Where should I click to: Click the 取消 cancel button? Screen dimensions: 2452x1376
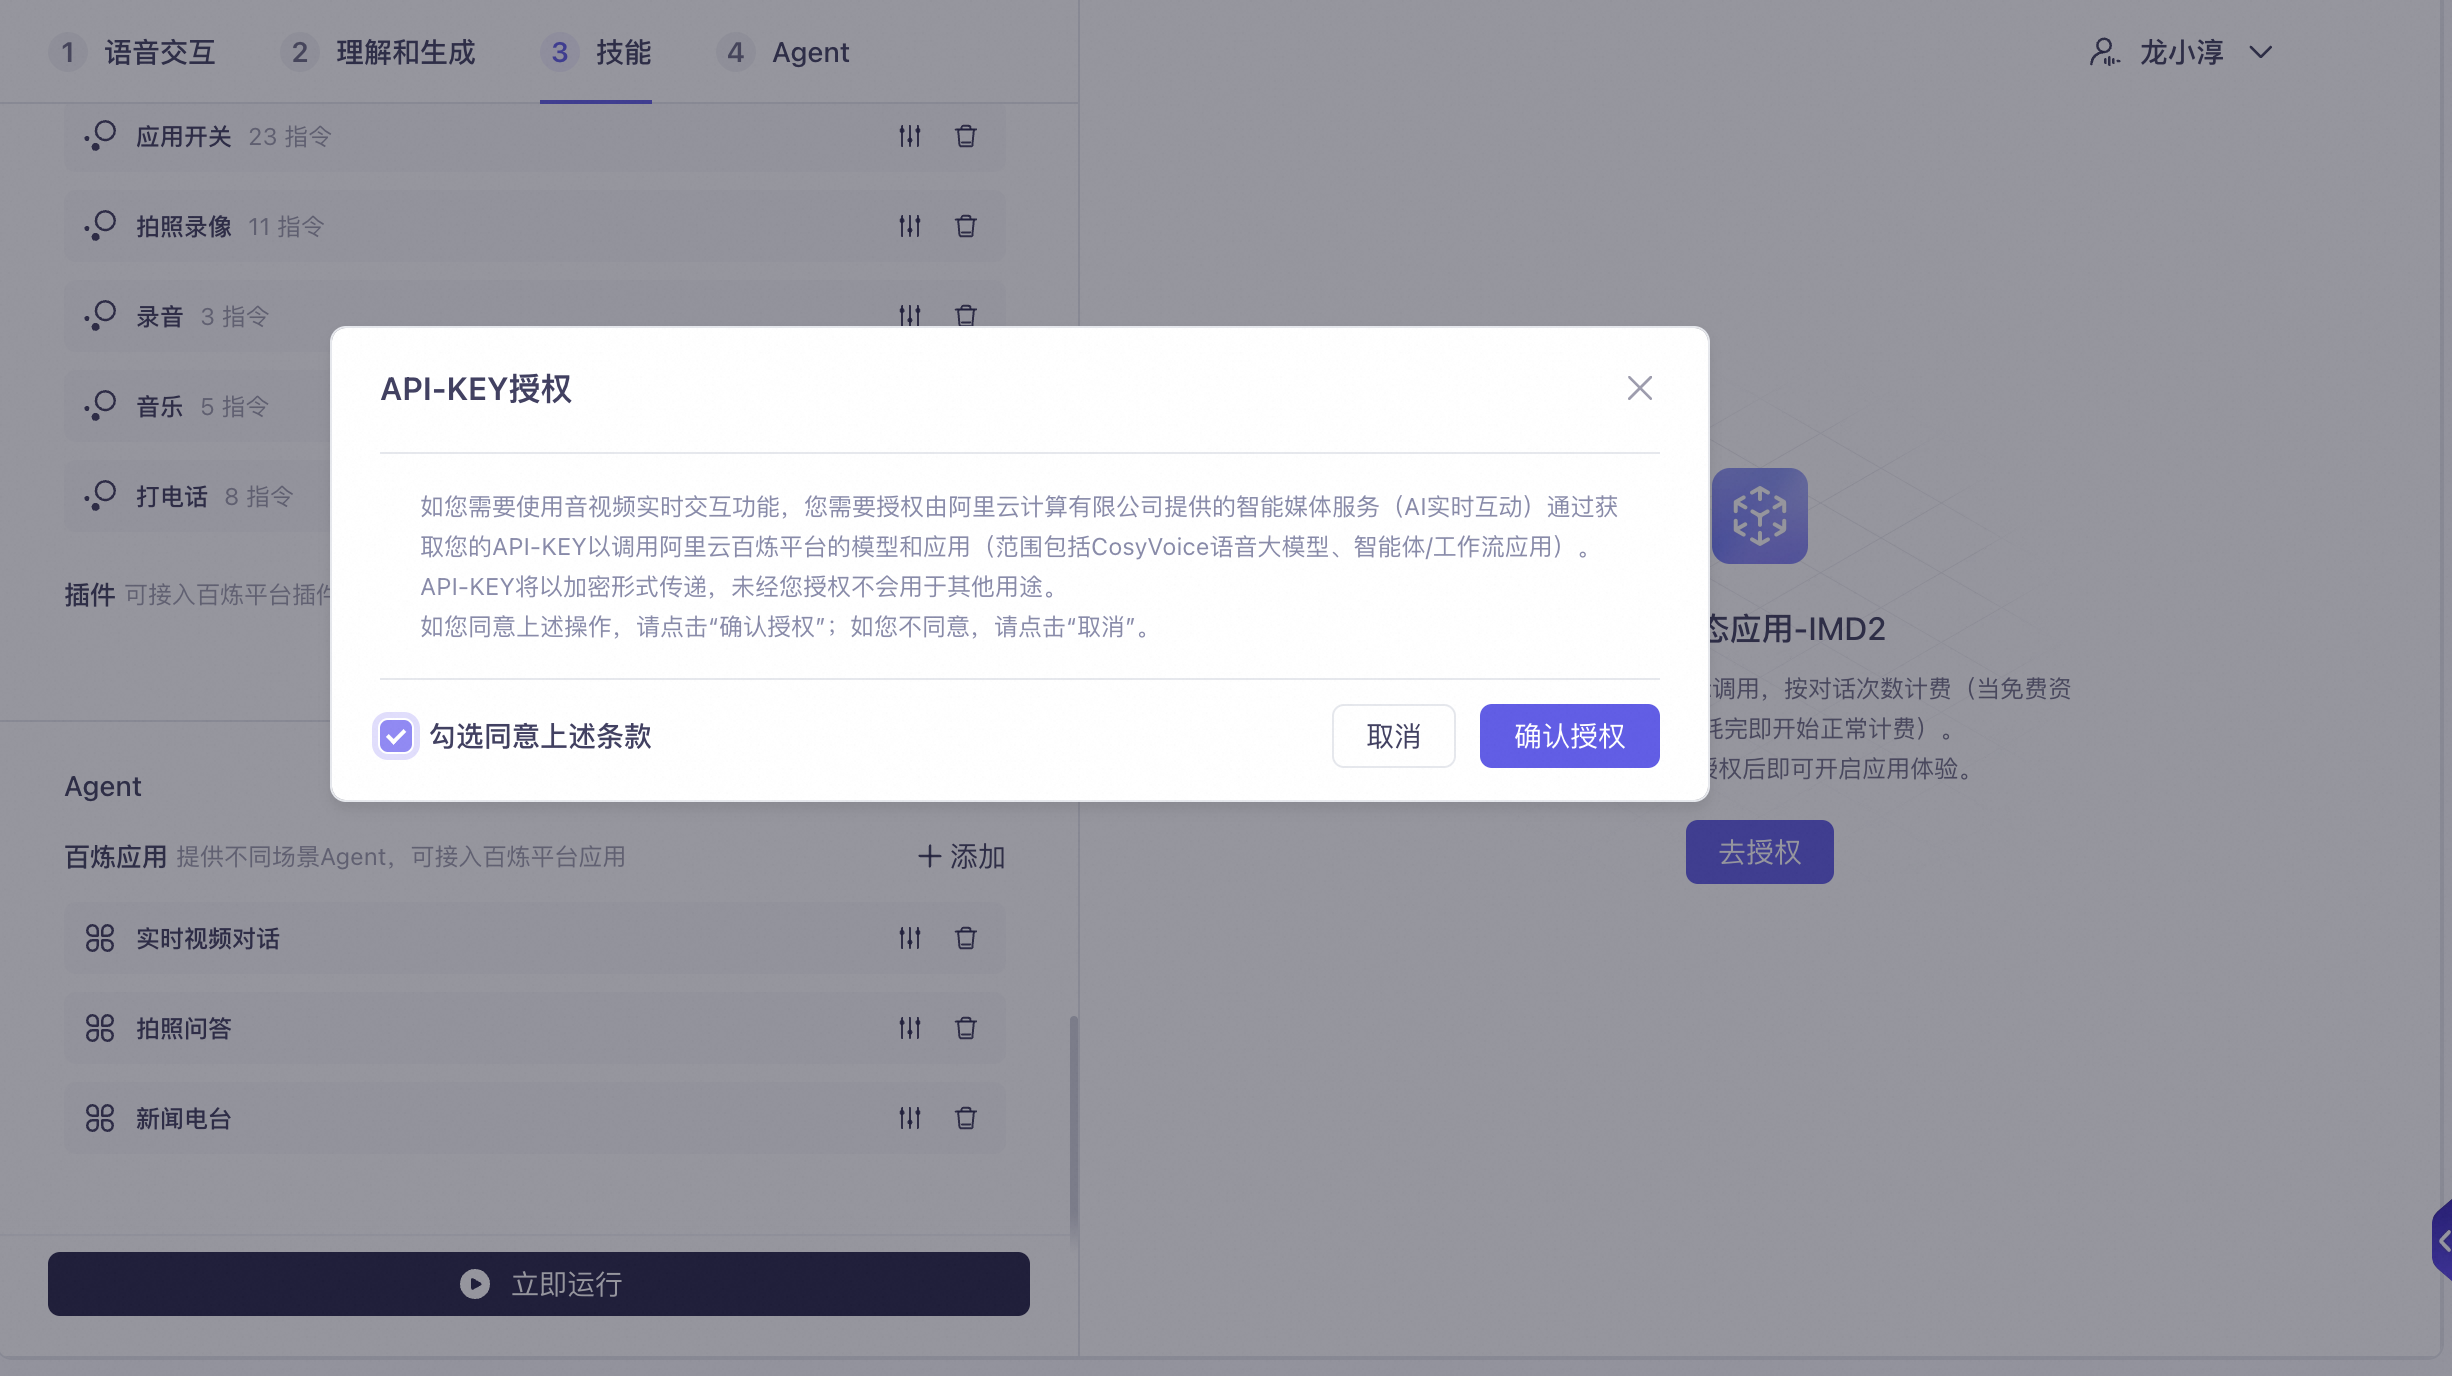point(1393,736)
